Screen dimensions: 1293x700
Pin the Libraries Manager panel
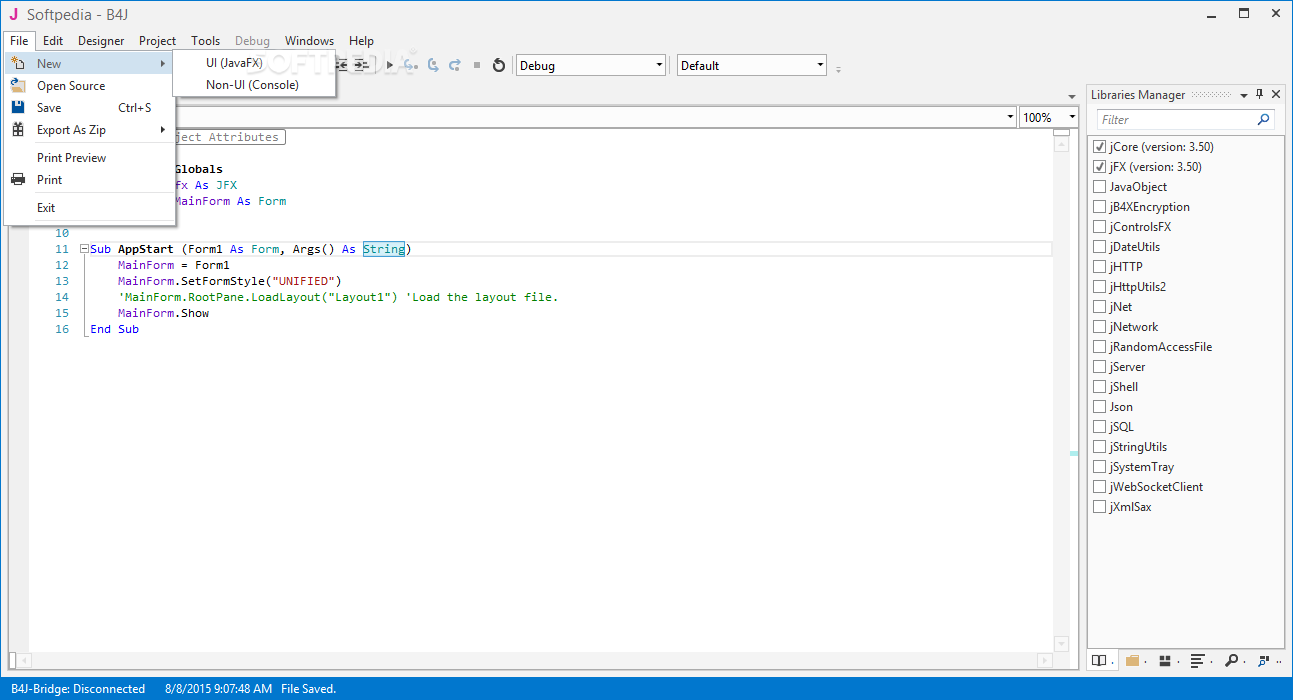coord(1259,94)
